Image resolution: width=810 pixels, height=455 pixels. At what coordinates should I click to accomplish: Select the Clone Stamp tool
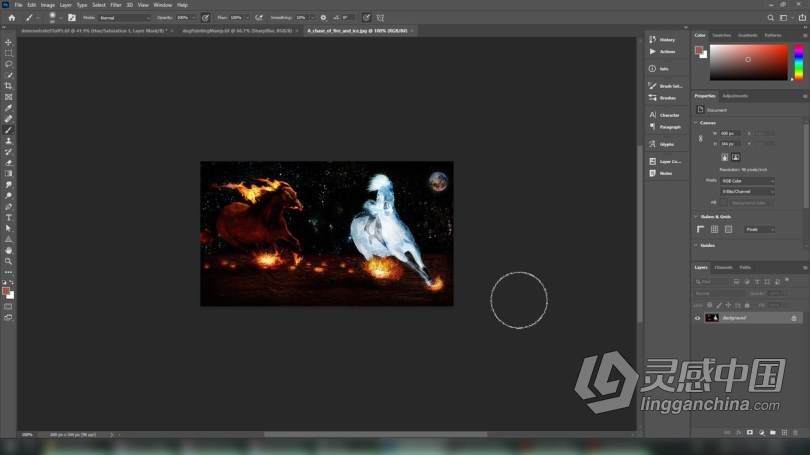point(8,141)
